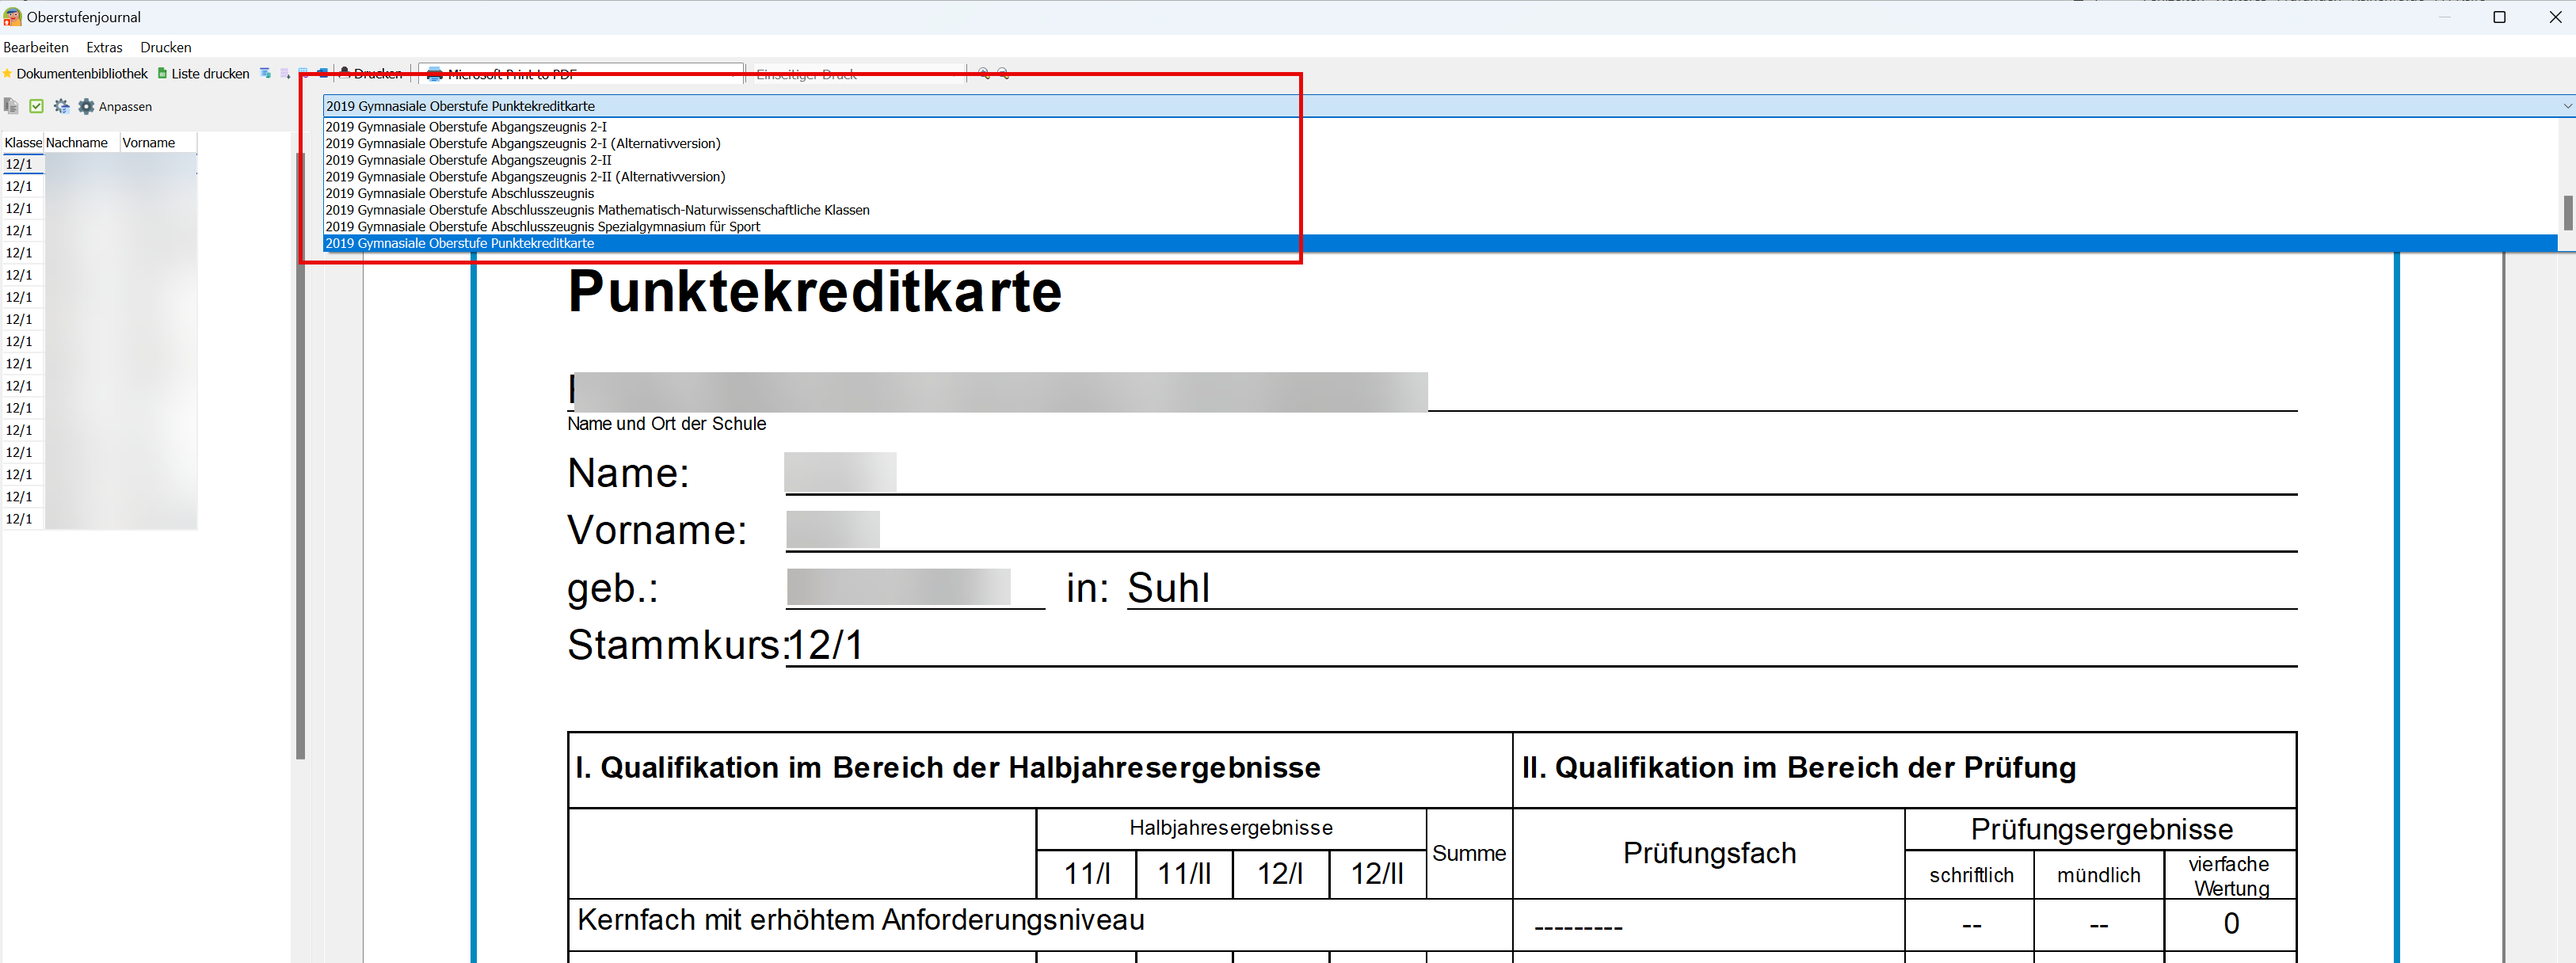Click the Stammkurs value 12/1 in preview
2576x963 pixels.
825,645
